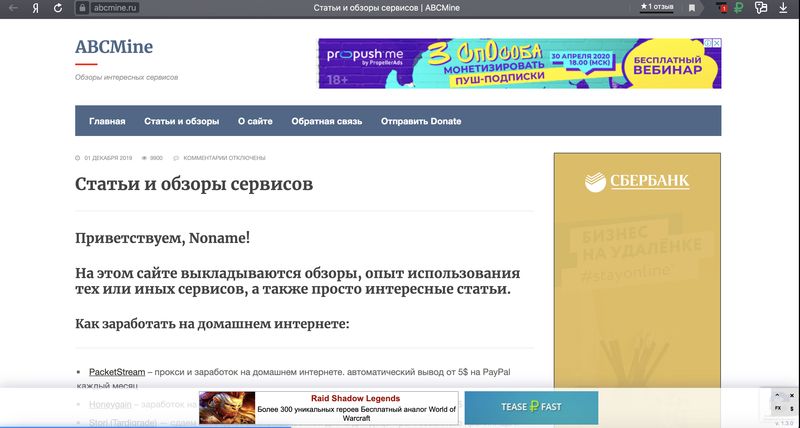The image size is (800, 428).
Task: Click the FX button in corner widget
Action: pos(777,408)
